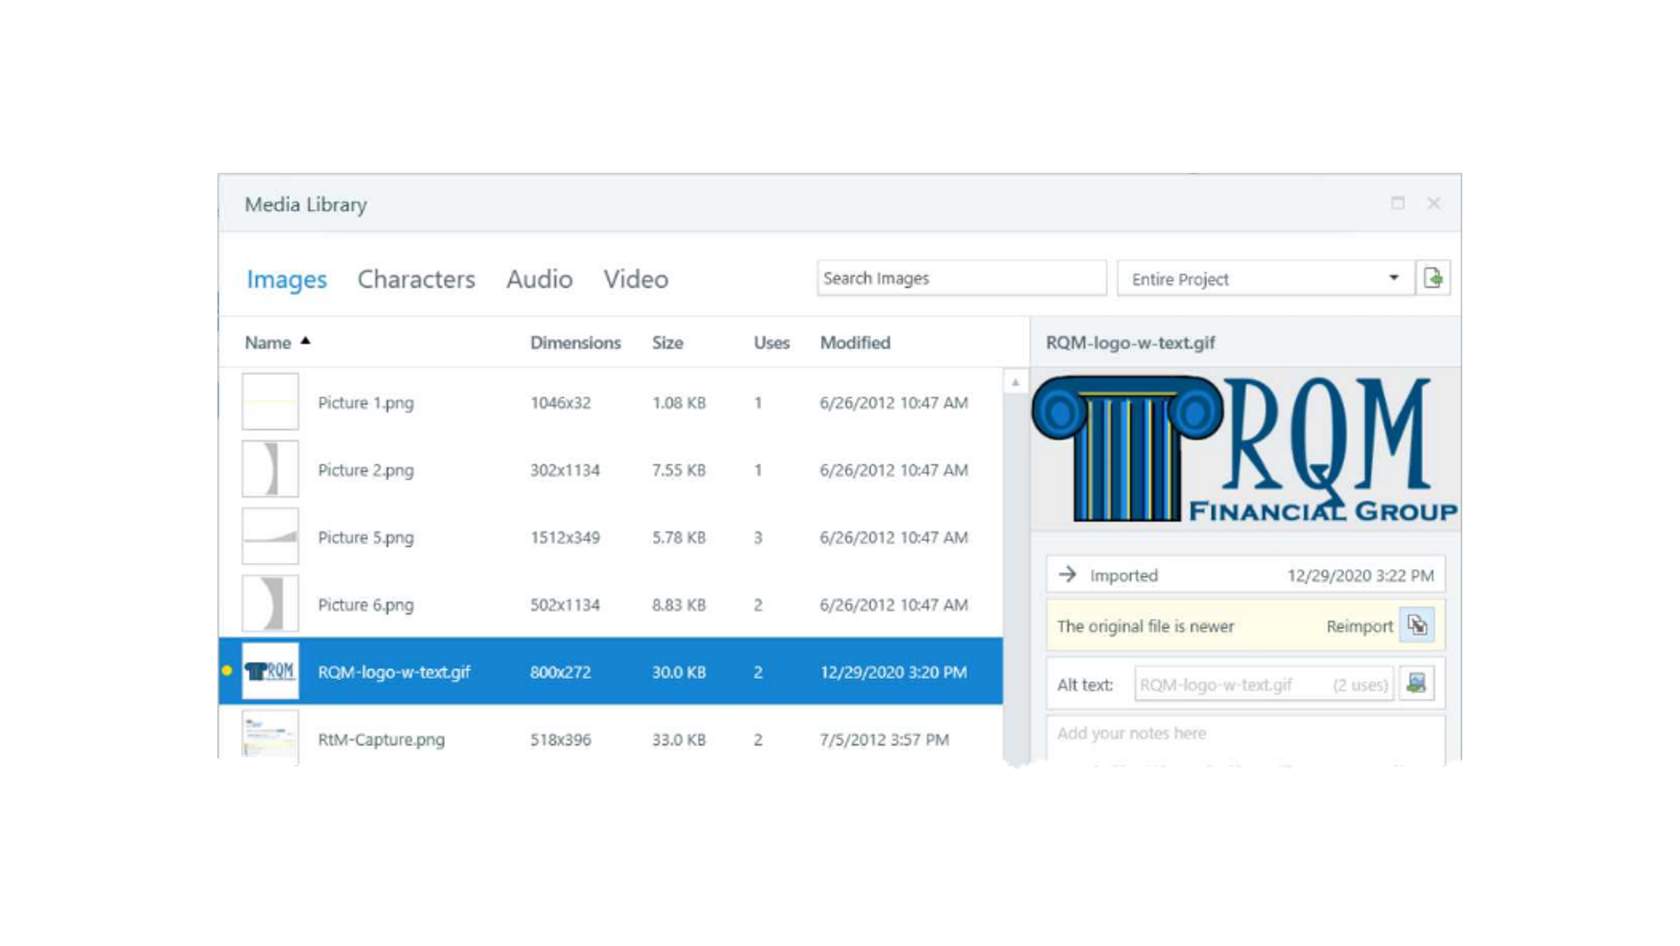1680x946 pixels.
Task: Click the Alt text input field
Action: coord(1264,684)
